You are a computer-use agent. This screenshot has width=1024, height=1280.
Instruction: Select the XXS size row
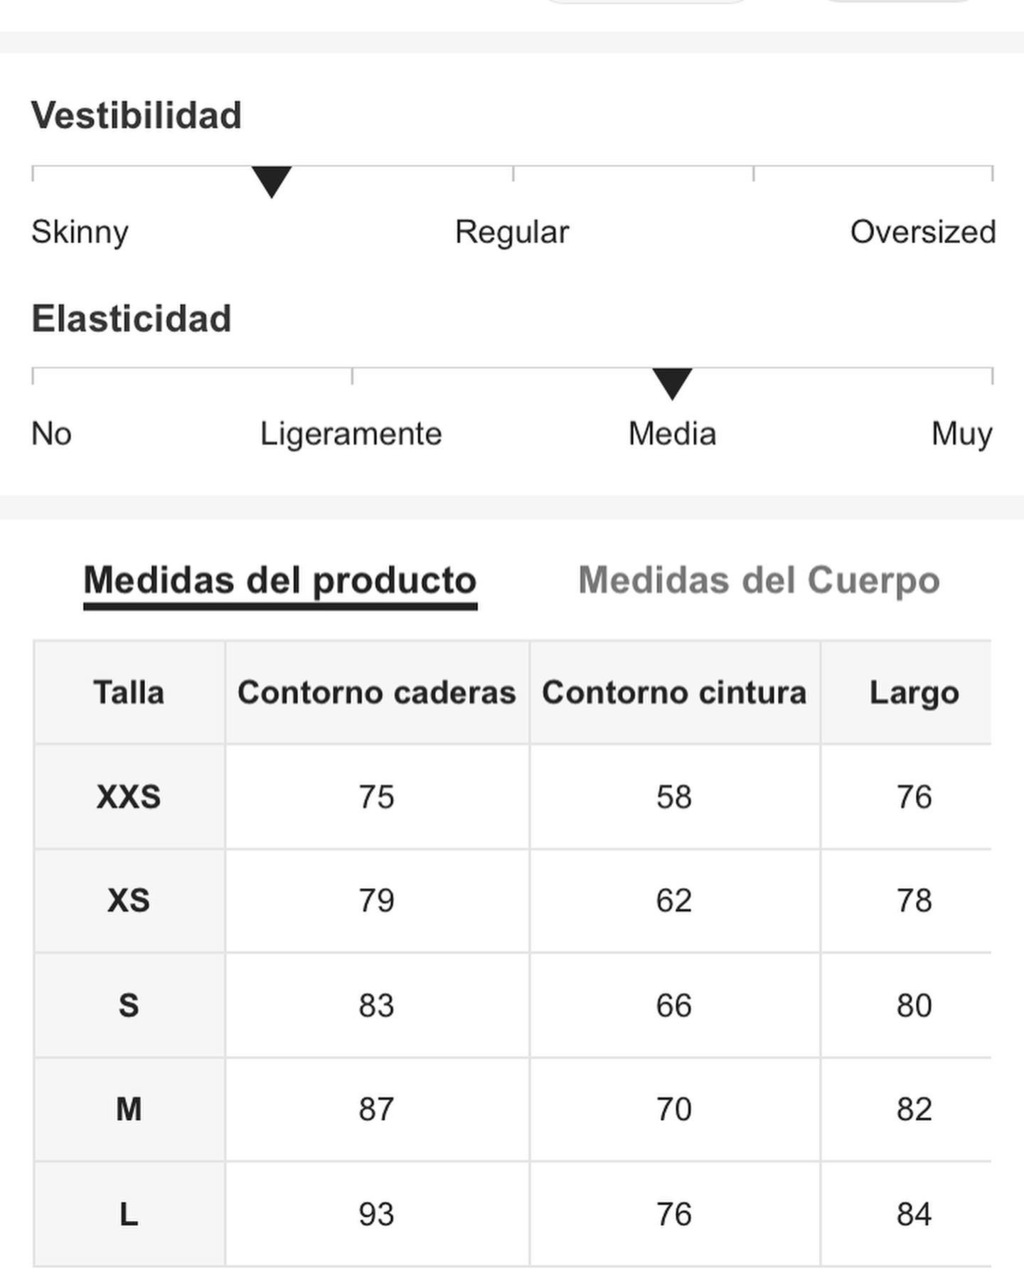tap(512, 797)
